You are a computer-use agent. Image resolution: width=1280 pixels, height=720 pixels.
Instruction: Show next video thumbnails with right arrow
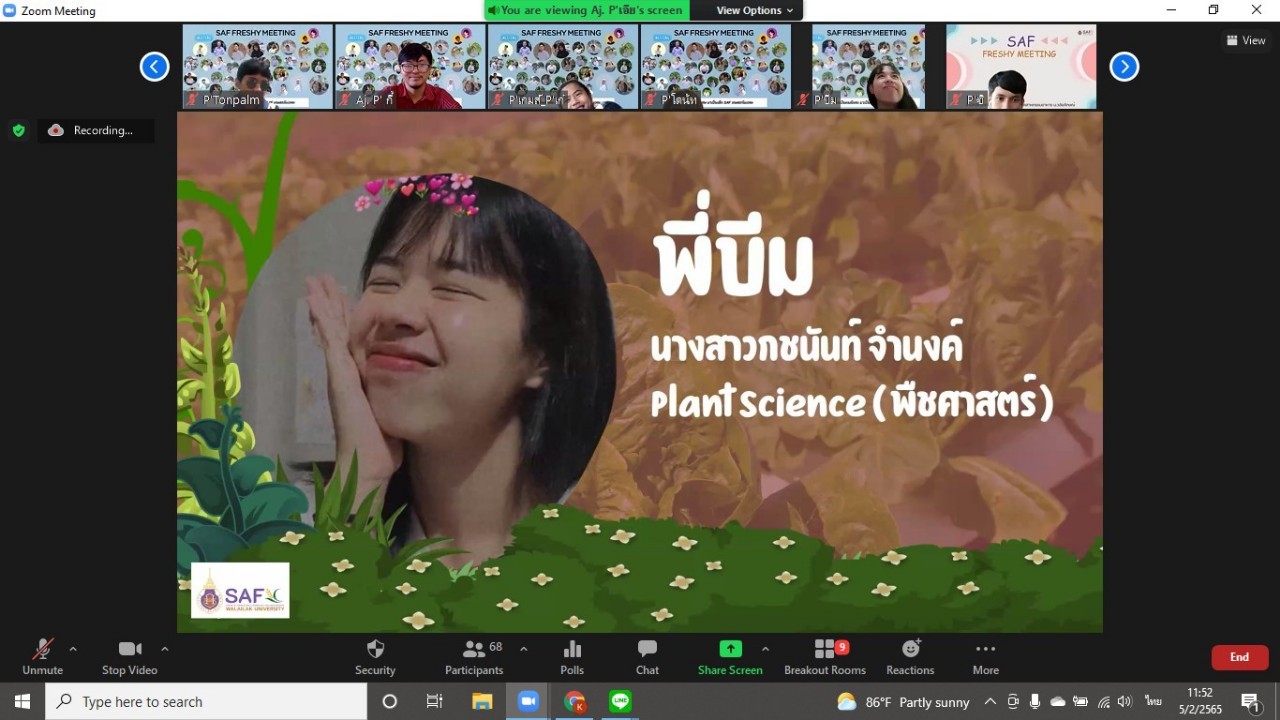[1124, 67]
